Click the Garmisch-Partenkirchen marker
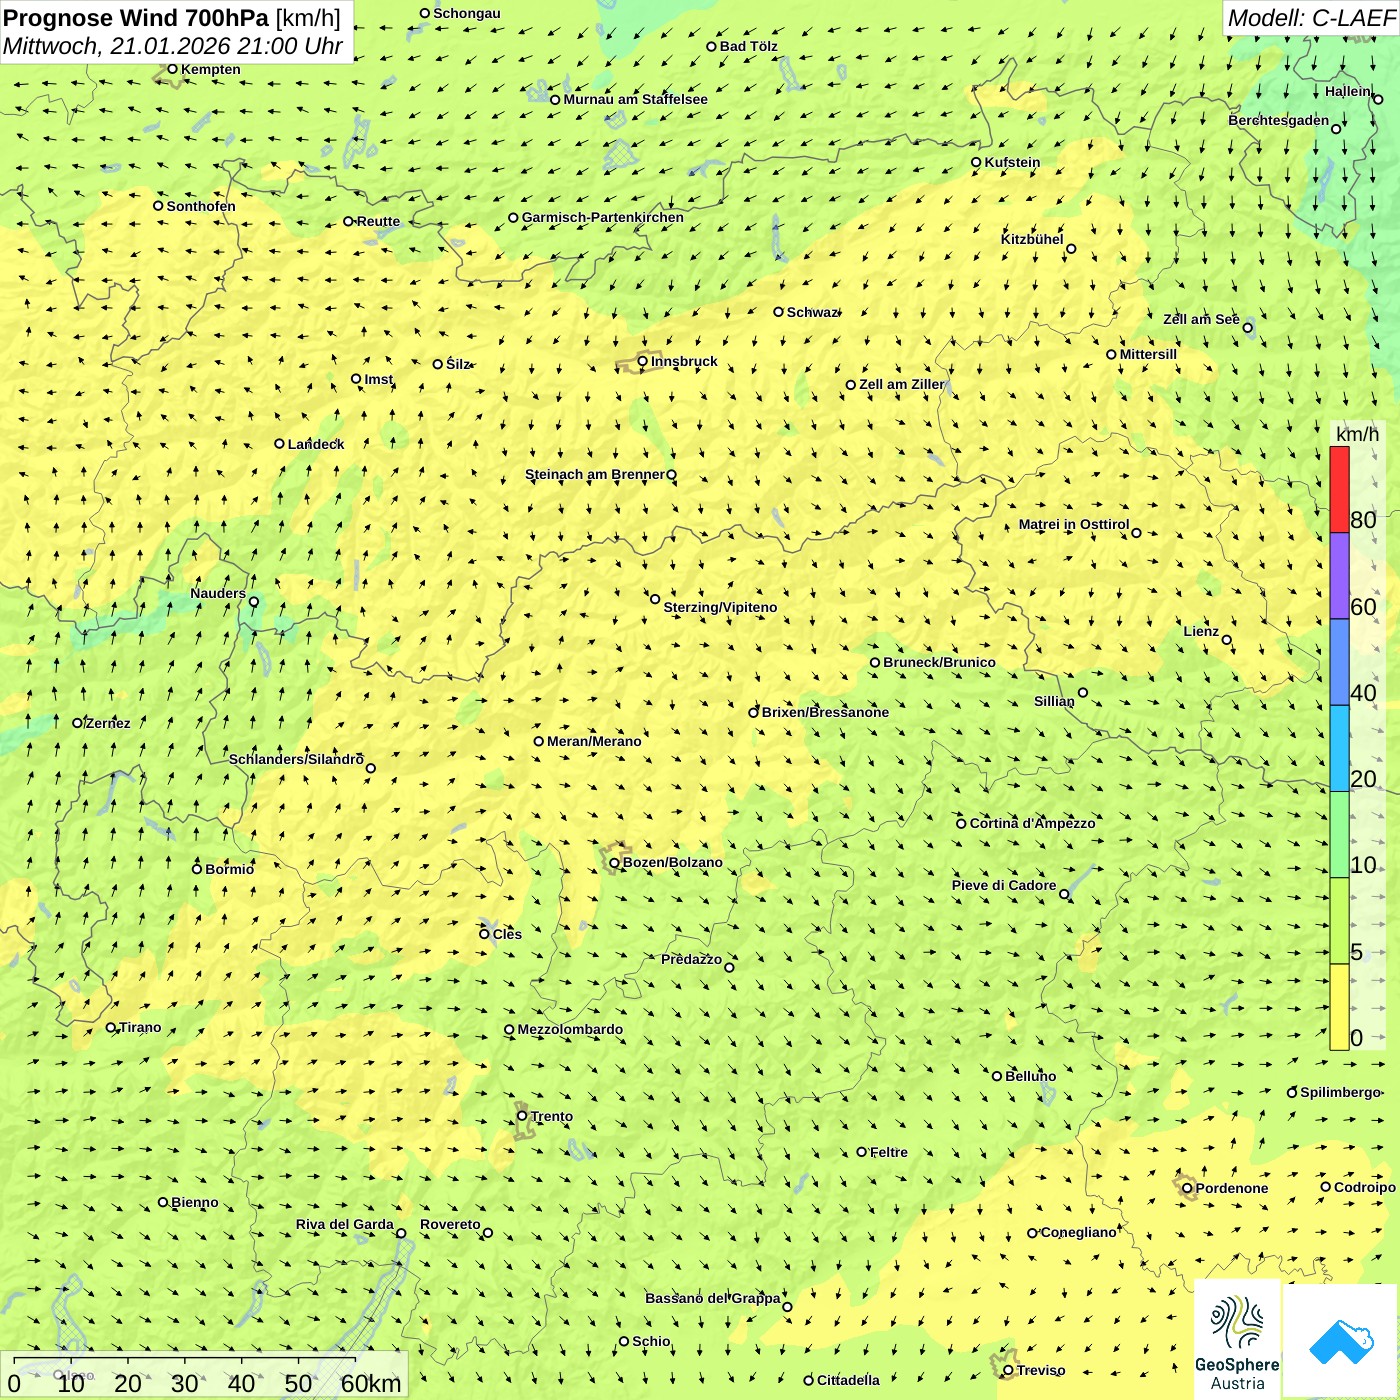 click(514, 217)
